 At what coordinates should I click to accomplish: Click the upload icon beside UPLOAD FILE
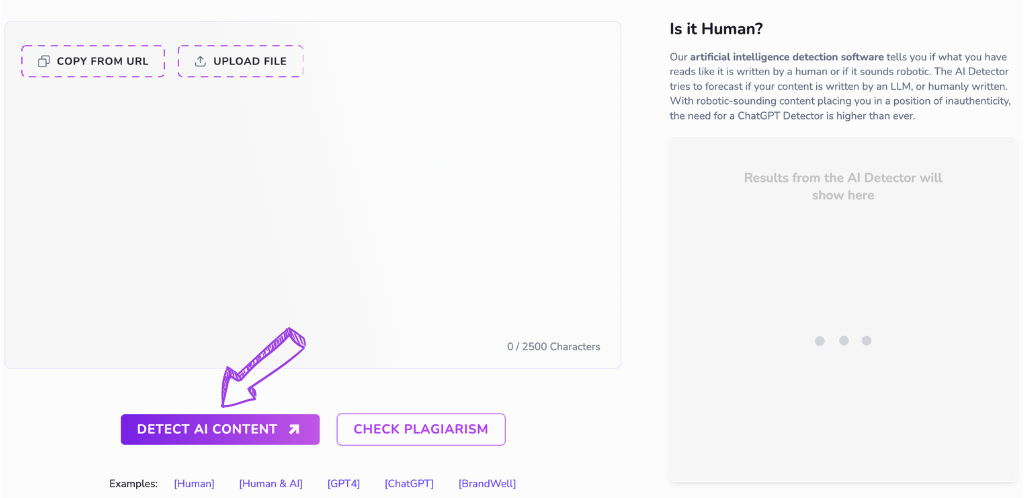tap(200, 61)
